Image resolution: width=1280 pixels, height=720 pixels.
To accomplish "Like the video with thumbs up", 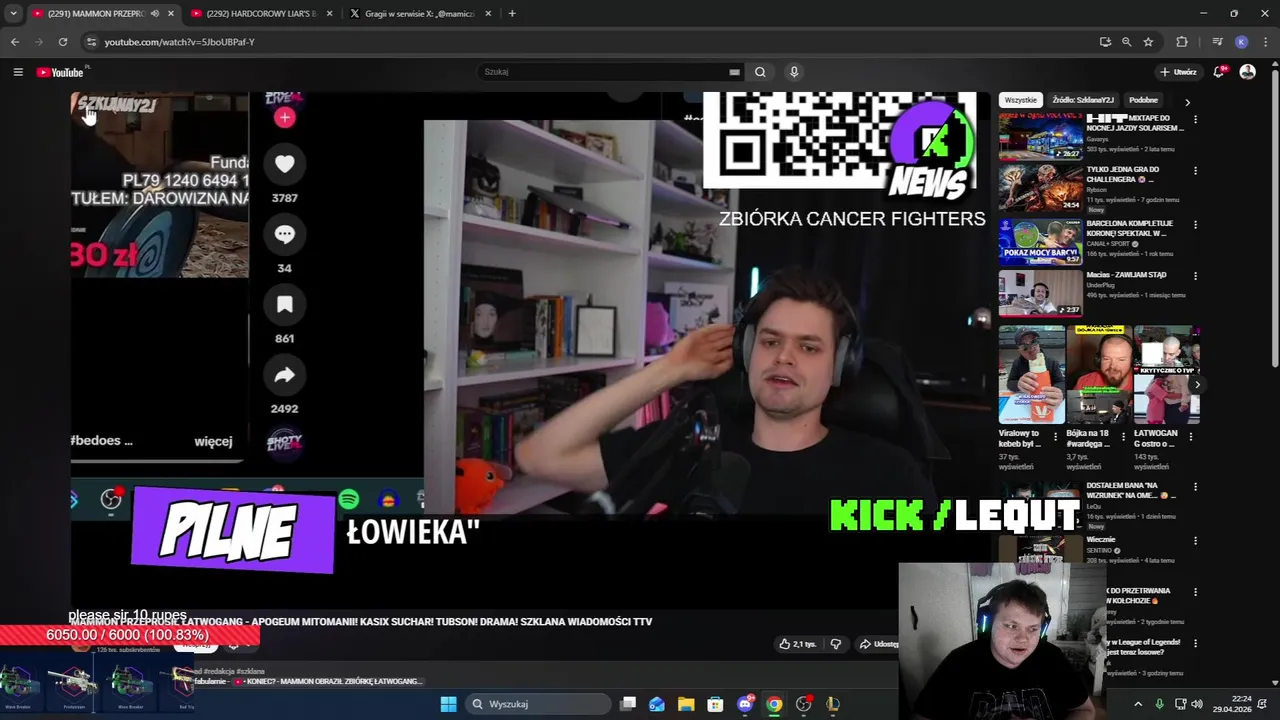I will [x=797, y=644].
